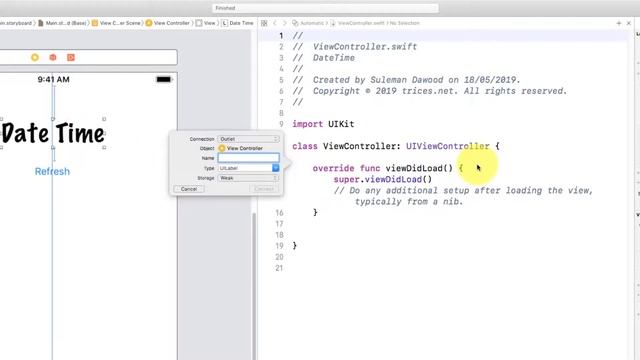Open the Storage Weak dropdown
Screen dimensions: 640x360
248,178
